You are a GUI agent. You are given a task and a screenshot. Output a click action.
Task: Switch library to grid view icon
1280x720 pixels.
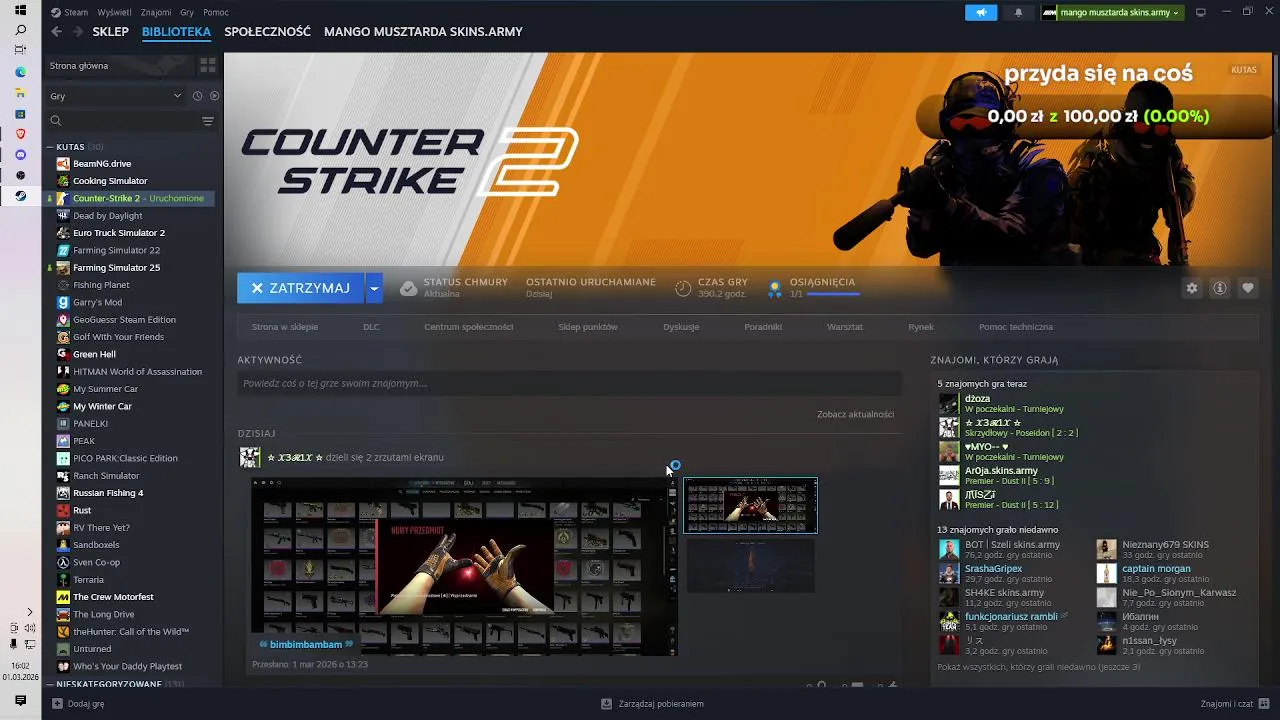pos(208,65)
